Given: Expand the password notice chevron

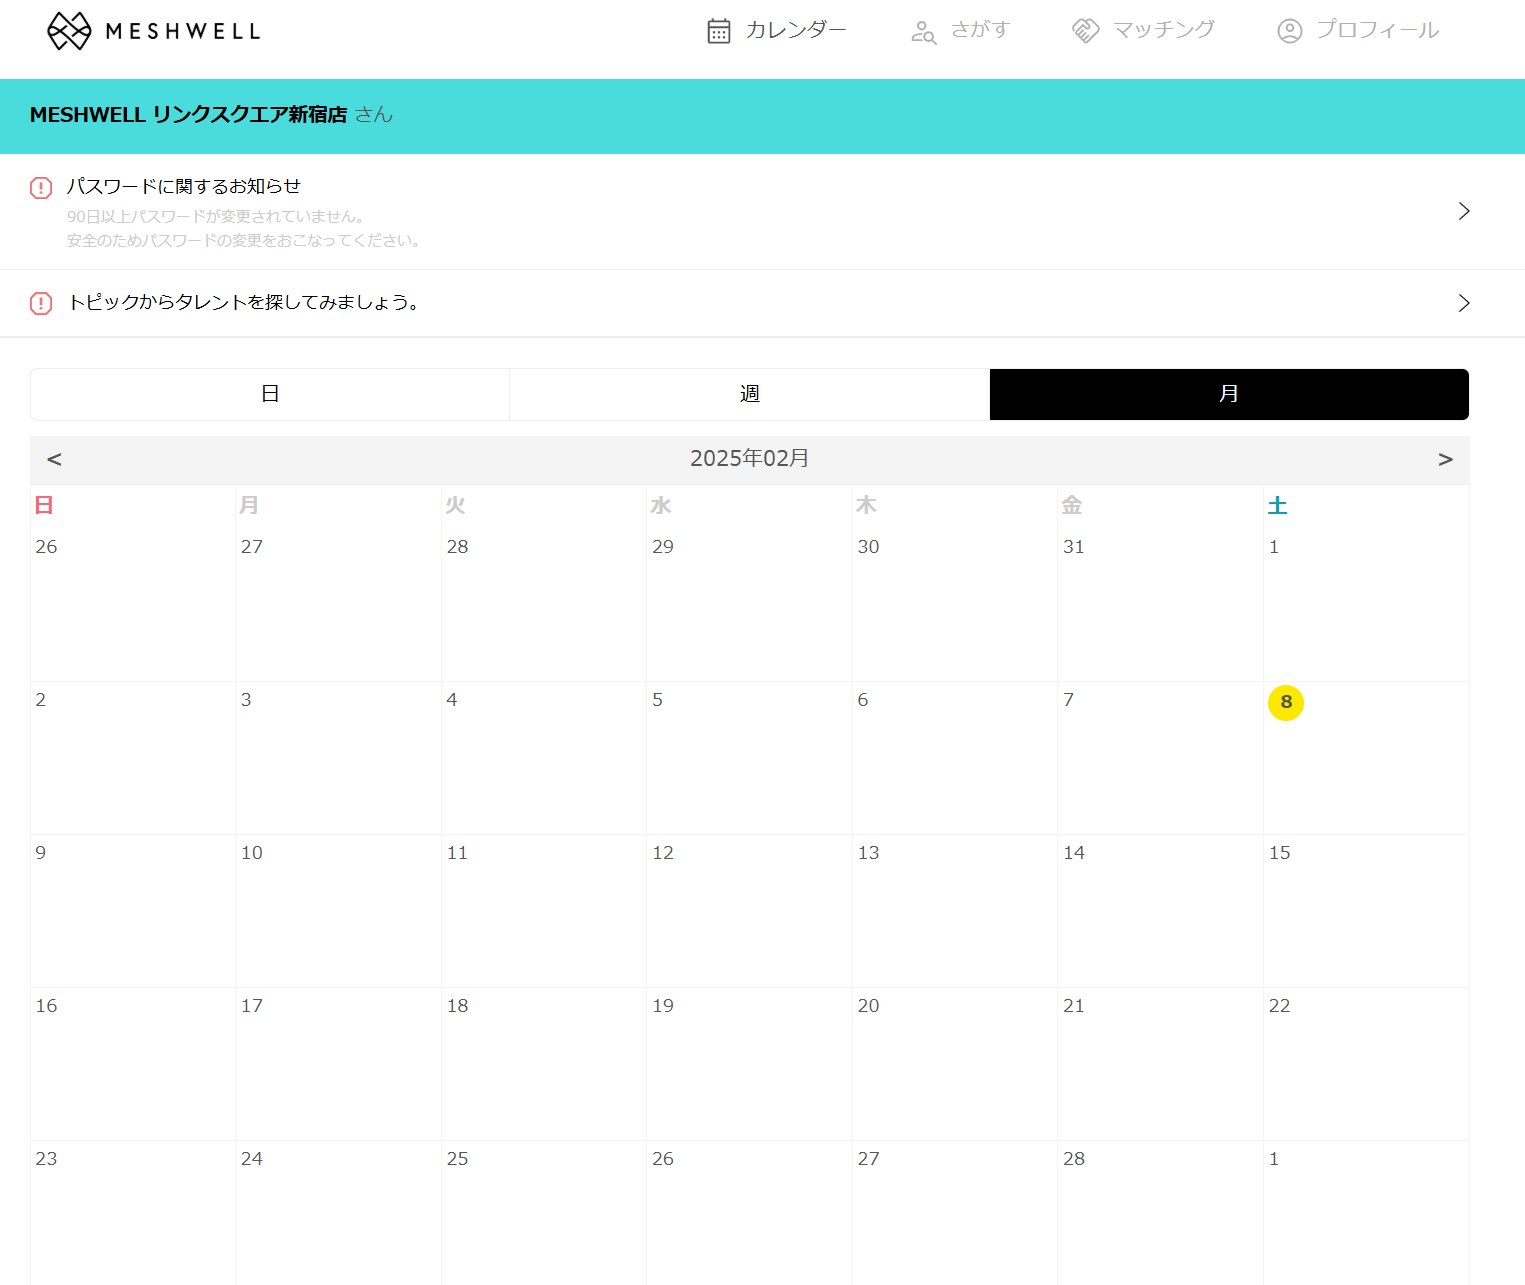Looking at the screenshot, I should [1464, 211].
